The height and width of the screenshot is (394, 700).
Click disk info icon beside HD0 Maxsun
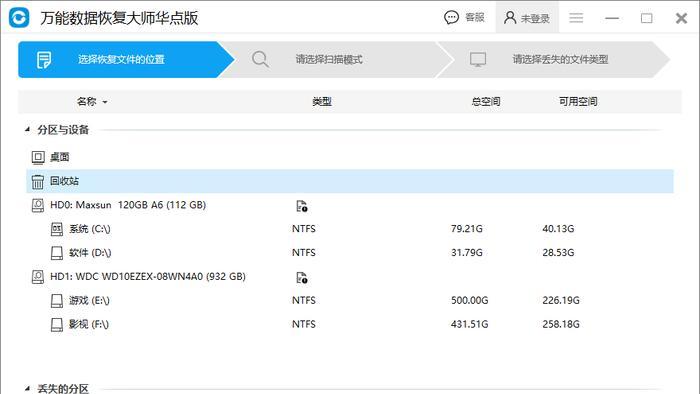click(x=302, y=206)
